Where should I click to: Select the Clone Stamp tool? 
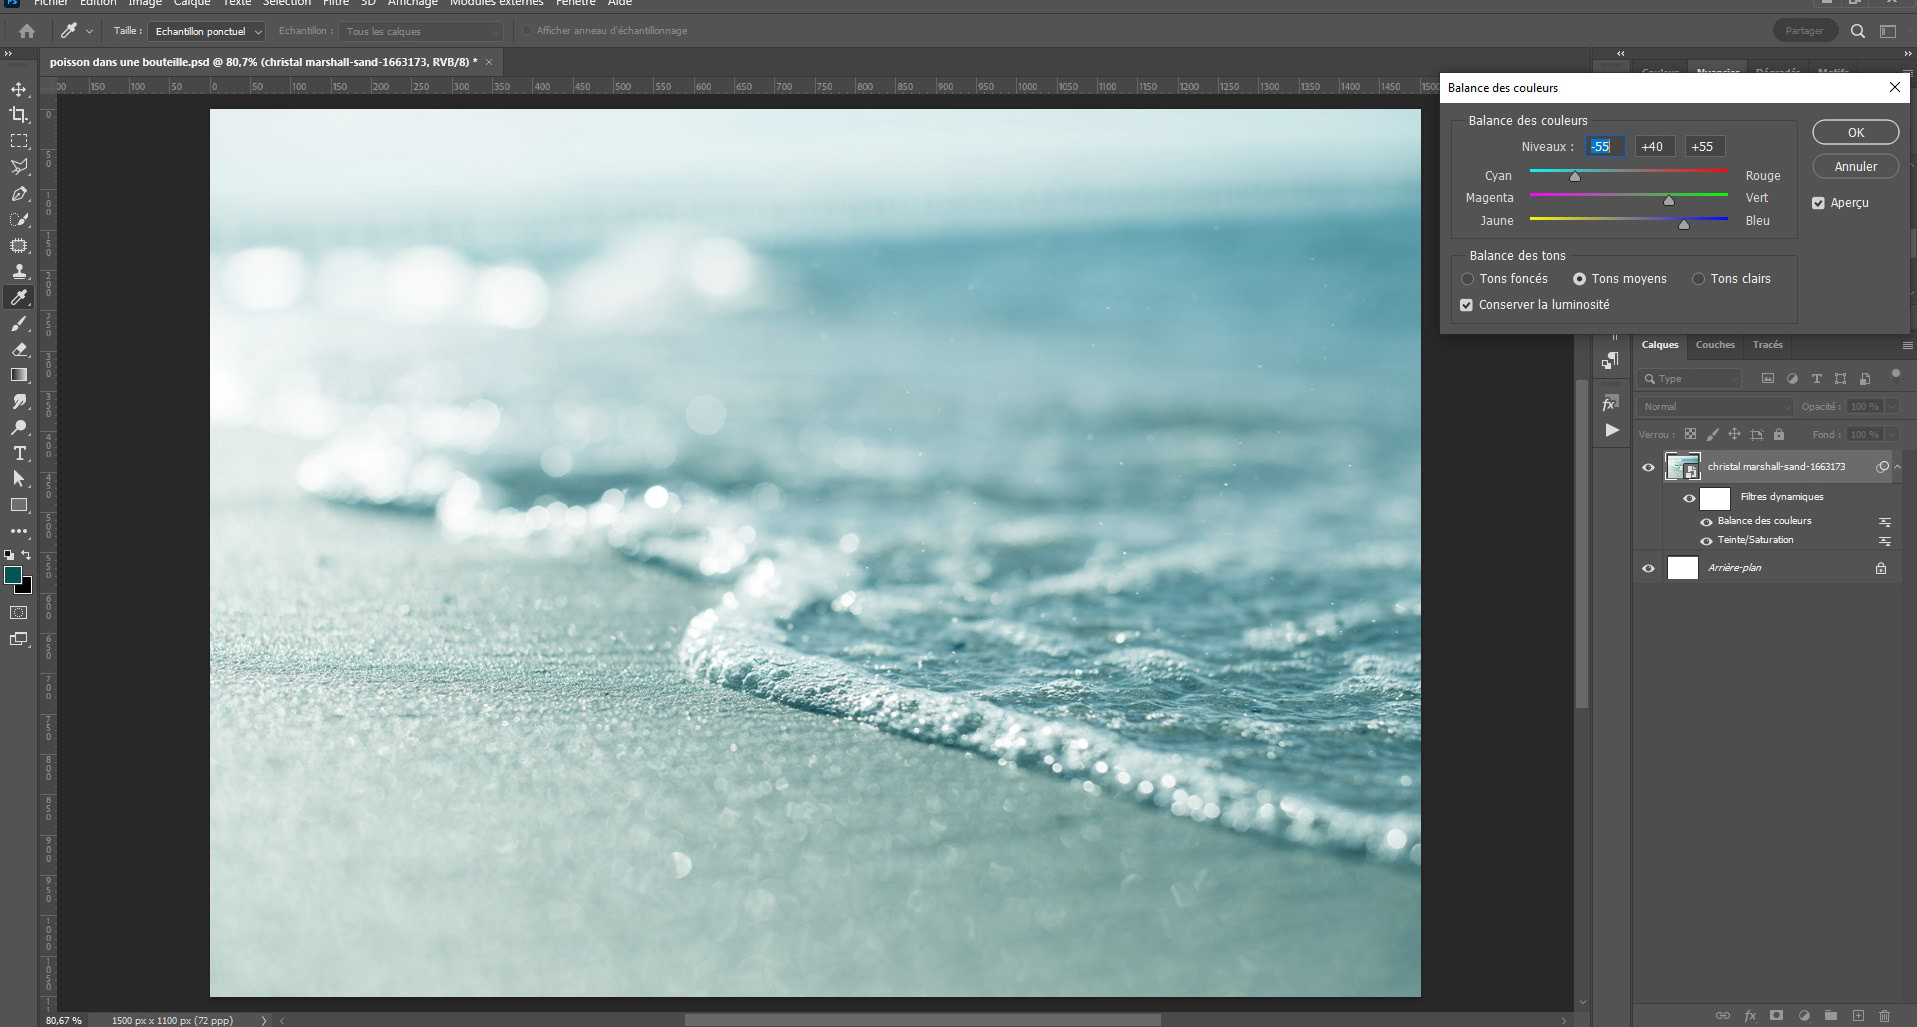[19, 271]
